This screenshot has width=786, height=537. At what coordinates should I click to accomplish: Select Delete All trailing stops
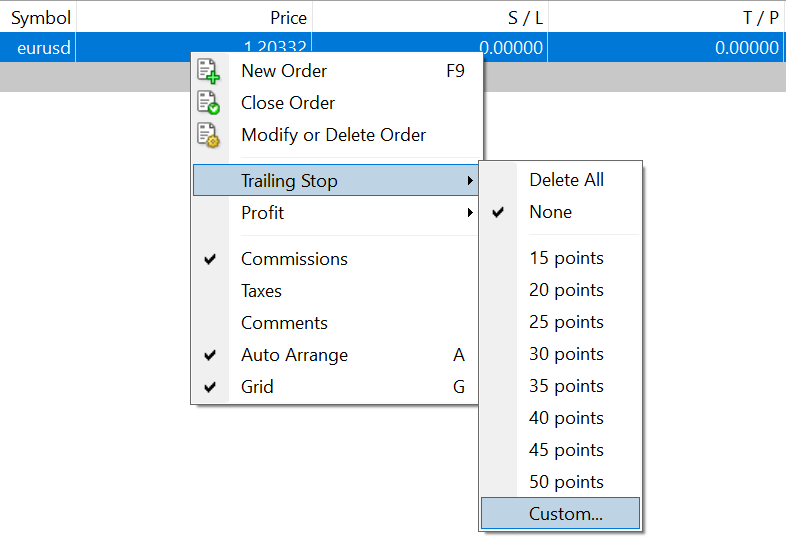pos(560,180)
